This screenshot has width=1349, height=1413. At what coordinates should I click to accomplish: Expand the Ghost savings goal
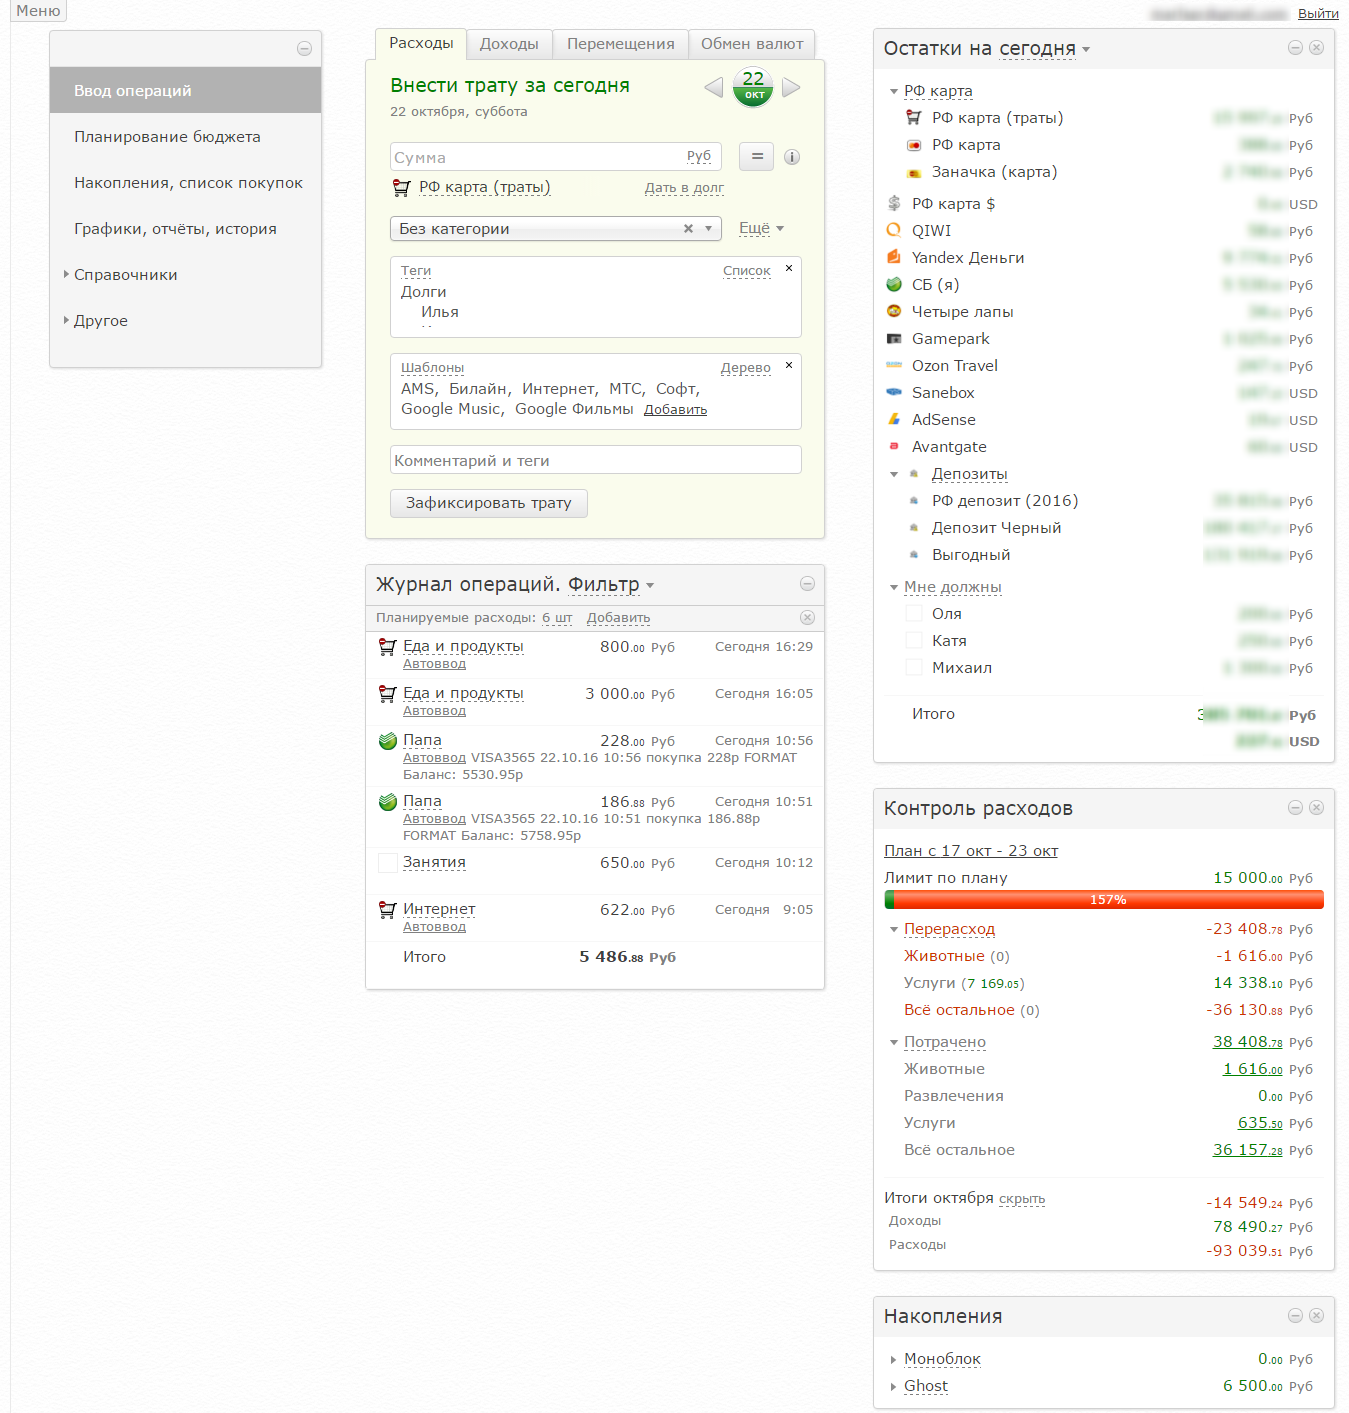894,1386
